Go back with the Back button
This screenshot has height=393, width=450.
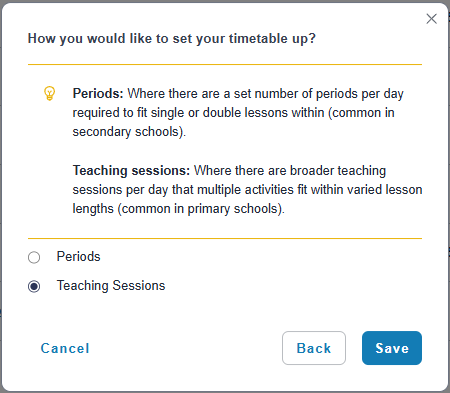point(314,348)
